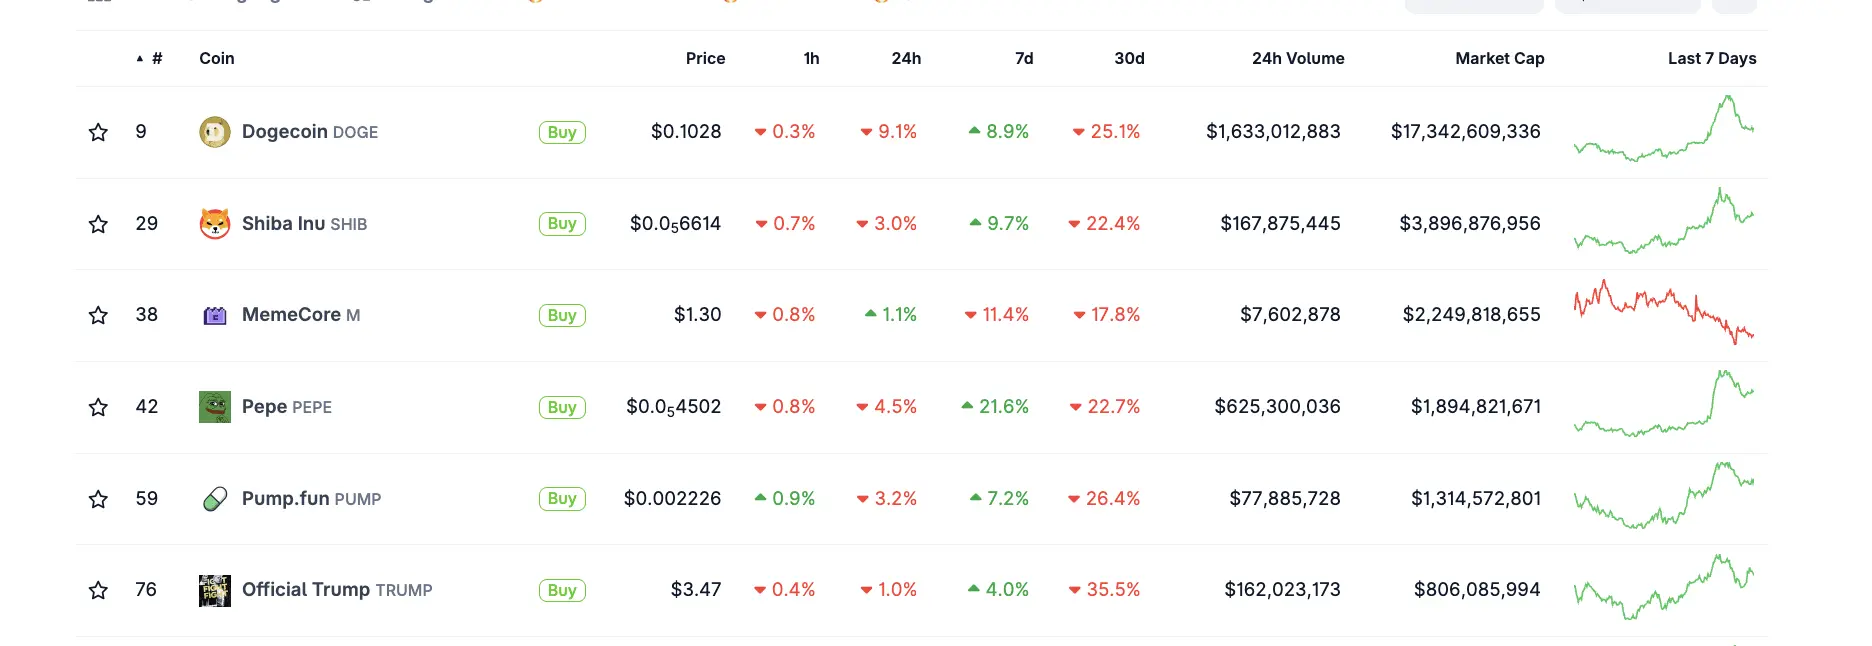Screen dimensions: 1872x646
Task: Star Dogecoin as a favorite
Action: pos(98,132)
